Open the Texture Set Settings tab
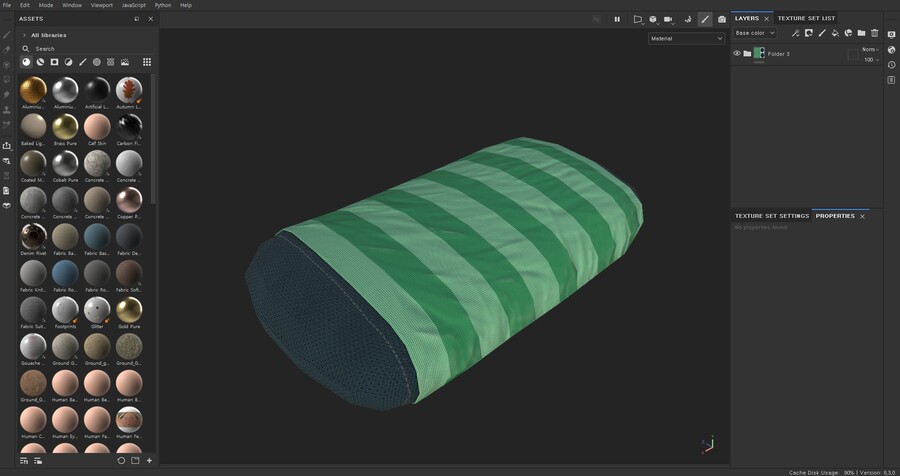The image size is (900, 476). click(771, 216)
